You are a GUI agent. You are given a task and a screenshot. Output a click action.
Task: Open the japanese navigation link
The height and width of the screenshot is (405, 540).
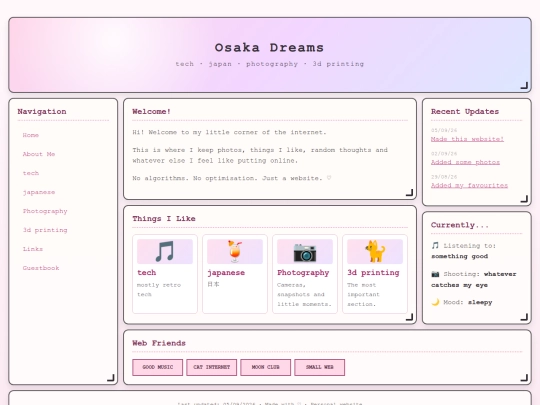click(x=39, y=192)
